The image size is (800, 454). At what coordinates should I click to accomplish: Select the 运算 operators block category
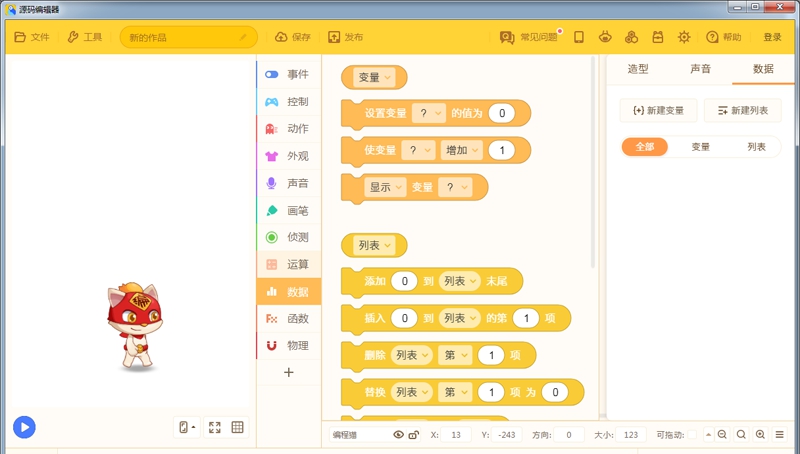[289, 264]
